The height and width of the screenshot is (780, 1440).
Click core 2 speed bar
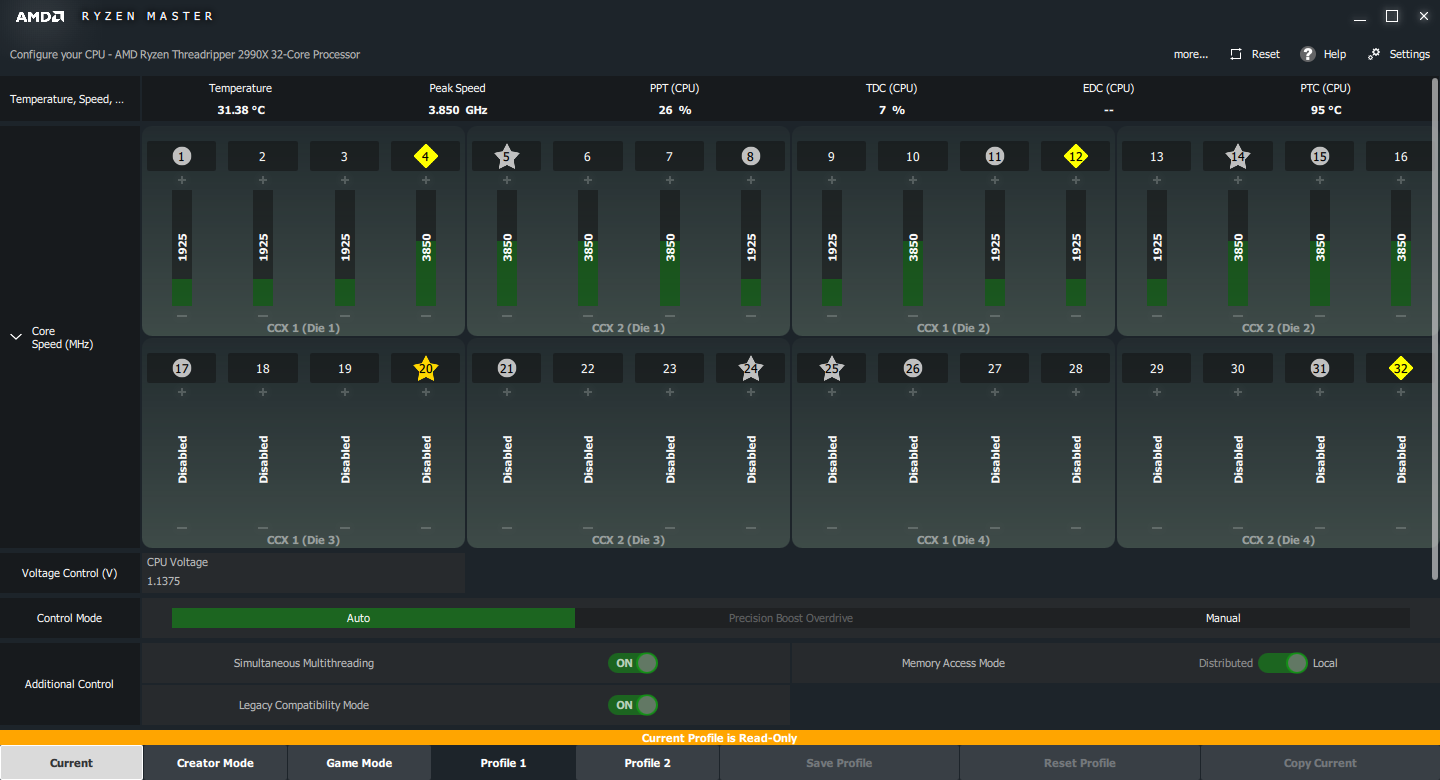click(x=263, y=248)
